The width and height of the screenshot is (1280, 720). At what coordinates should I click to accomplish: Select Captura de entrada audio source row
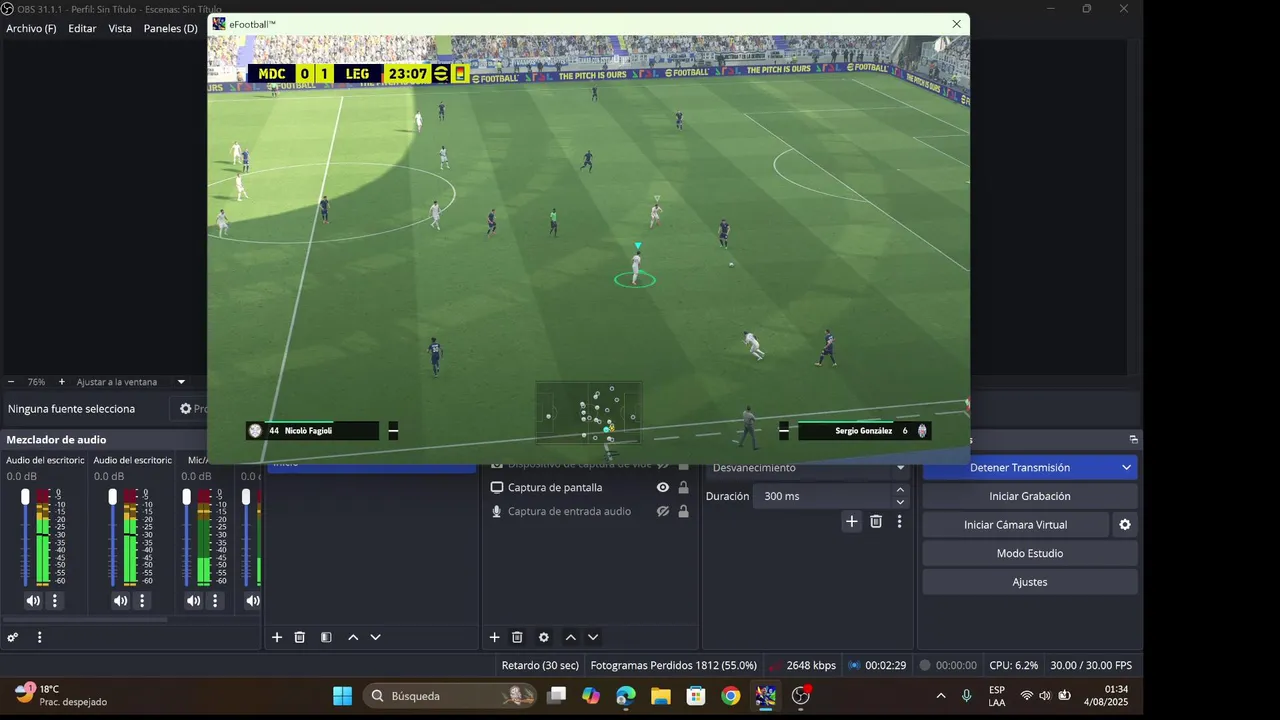(589, 511)
